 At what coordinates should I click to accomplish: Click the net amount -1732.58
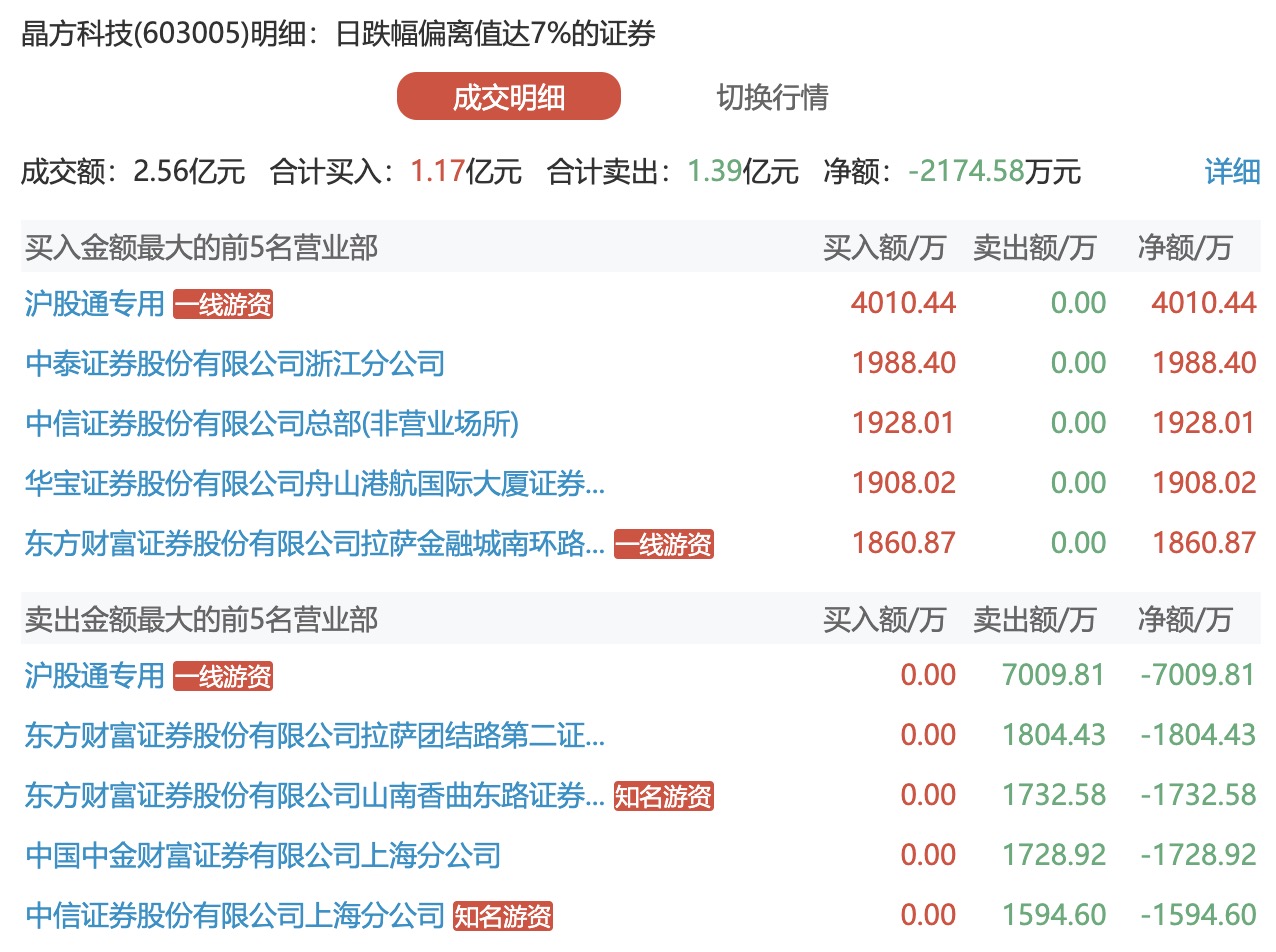click(1197, 796)
